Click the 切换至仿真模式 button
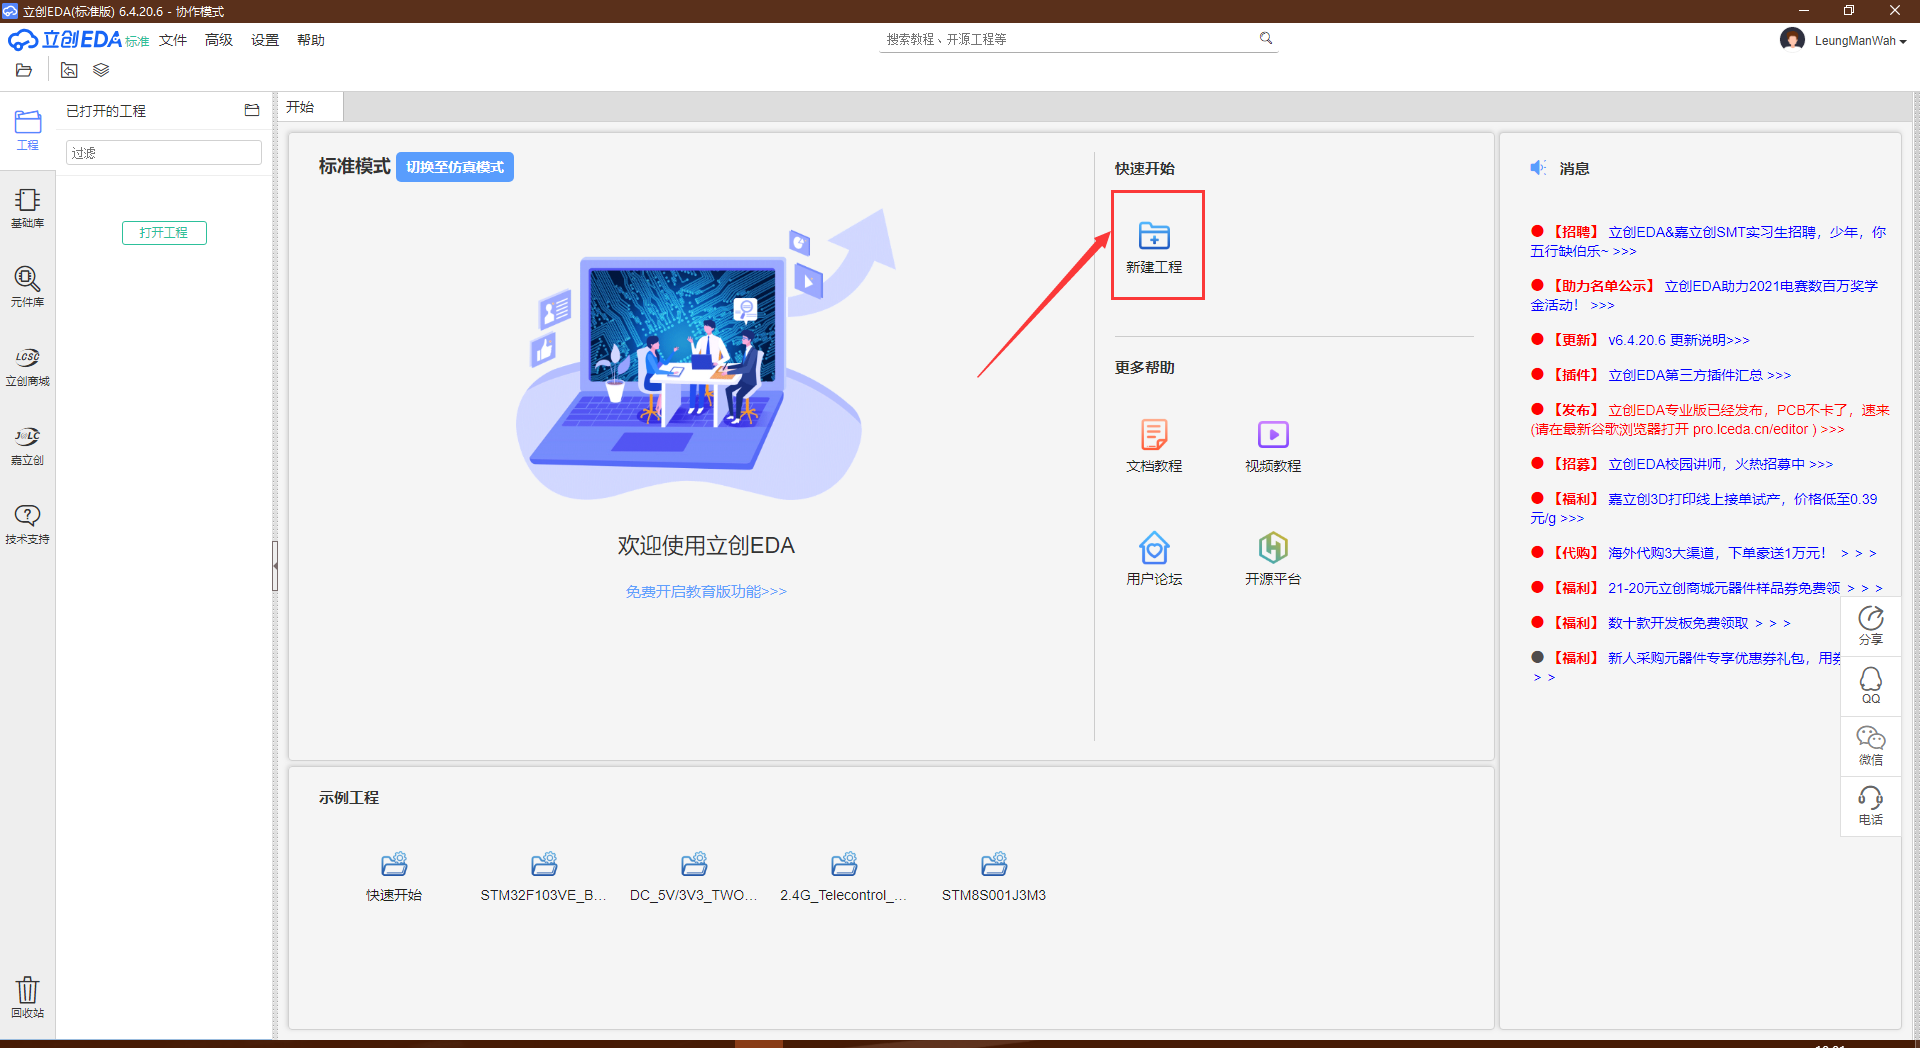 (455, 167)
